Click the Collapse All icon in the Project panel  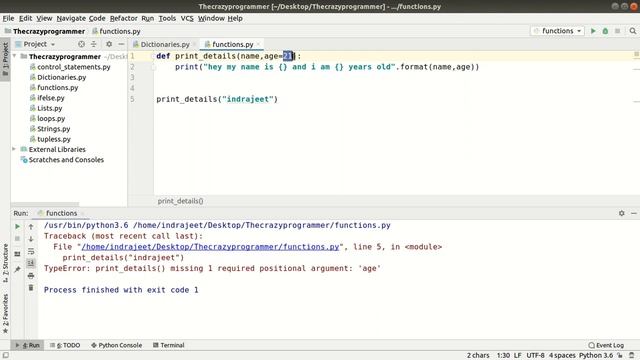[x=93, y=44]
